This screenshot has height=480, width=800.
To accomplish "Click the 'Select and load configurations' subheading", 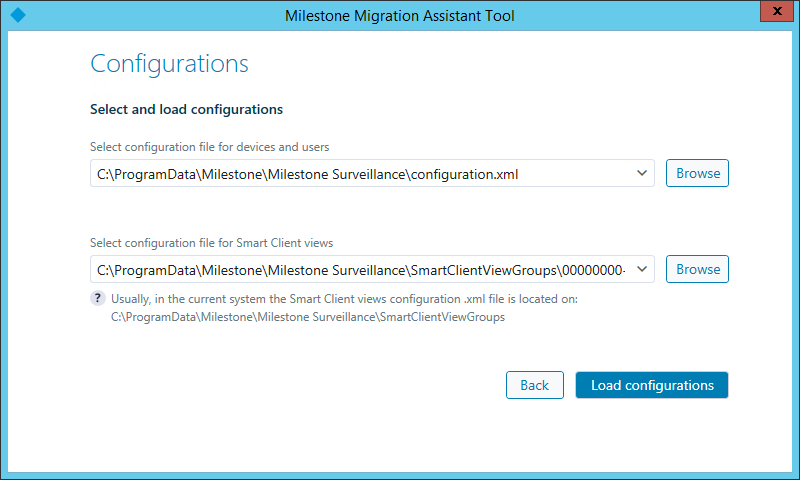I will 186,109.
